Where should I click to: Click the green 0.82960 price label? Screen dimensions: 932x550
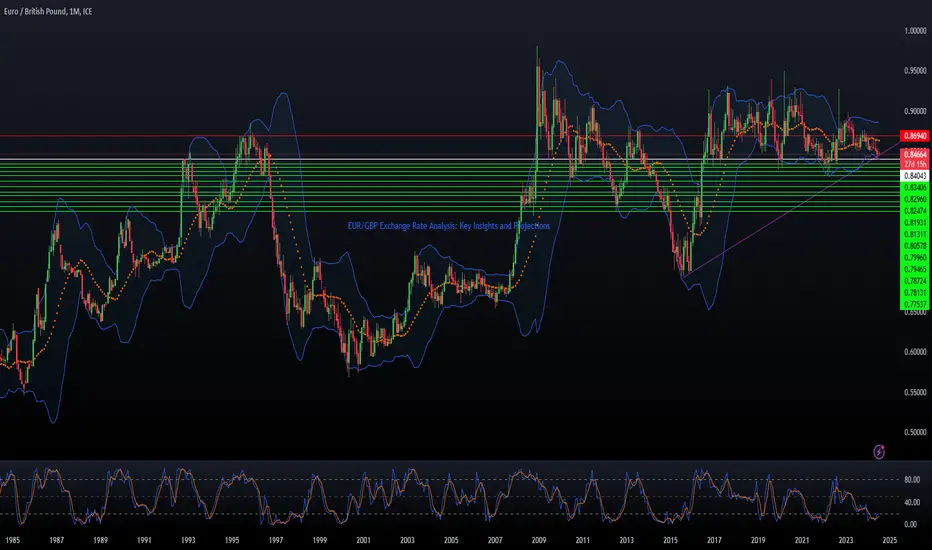(915, 199)
